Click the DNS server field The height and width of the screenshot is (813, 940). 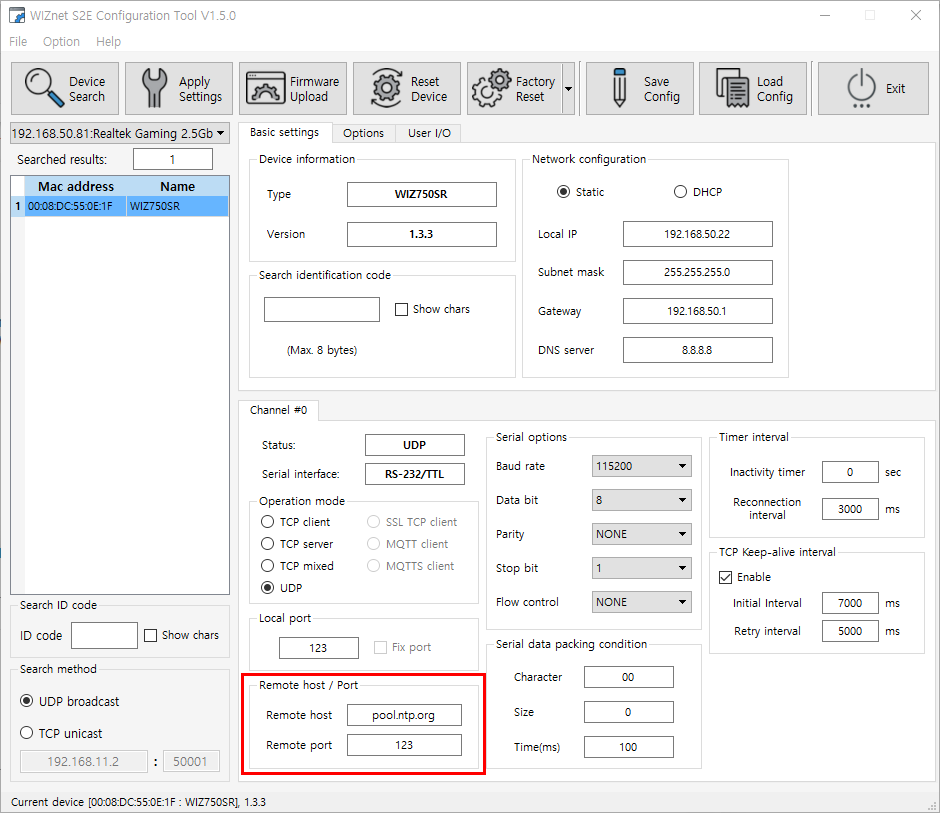(x=698, y=350)
